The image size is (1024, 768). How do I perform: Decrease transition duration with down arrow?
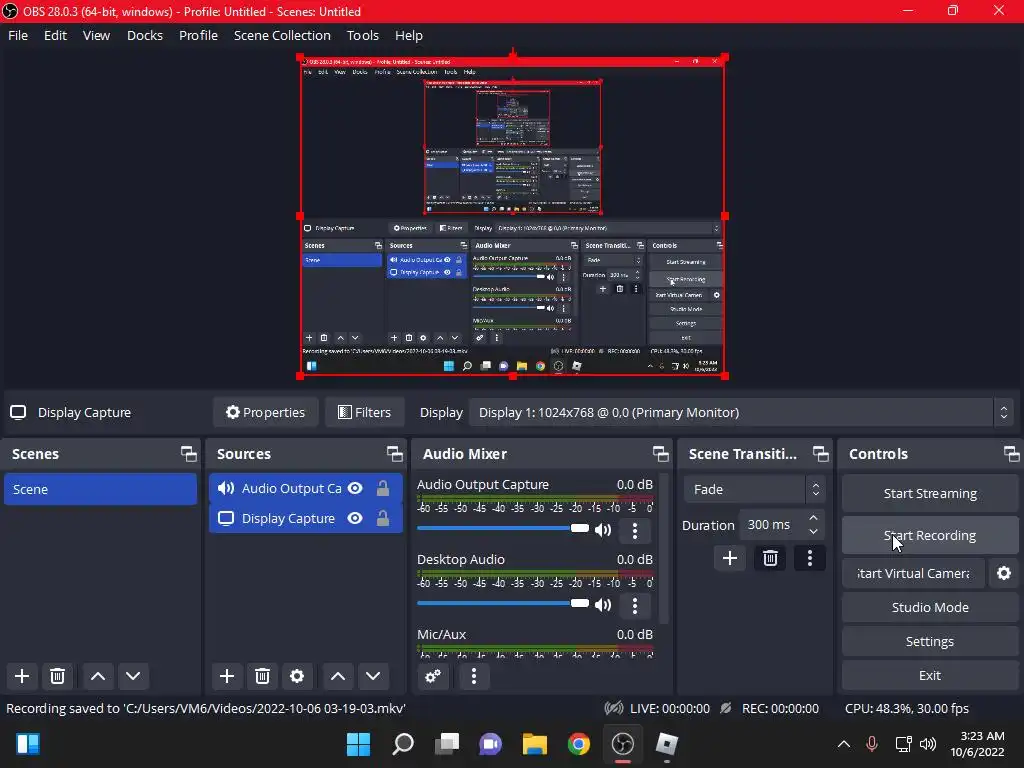(813, 532)
